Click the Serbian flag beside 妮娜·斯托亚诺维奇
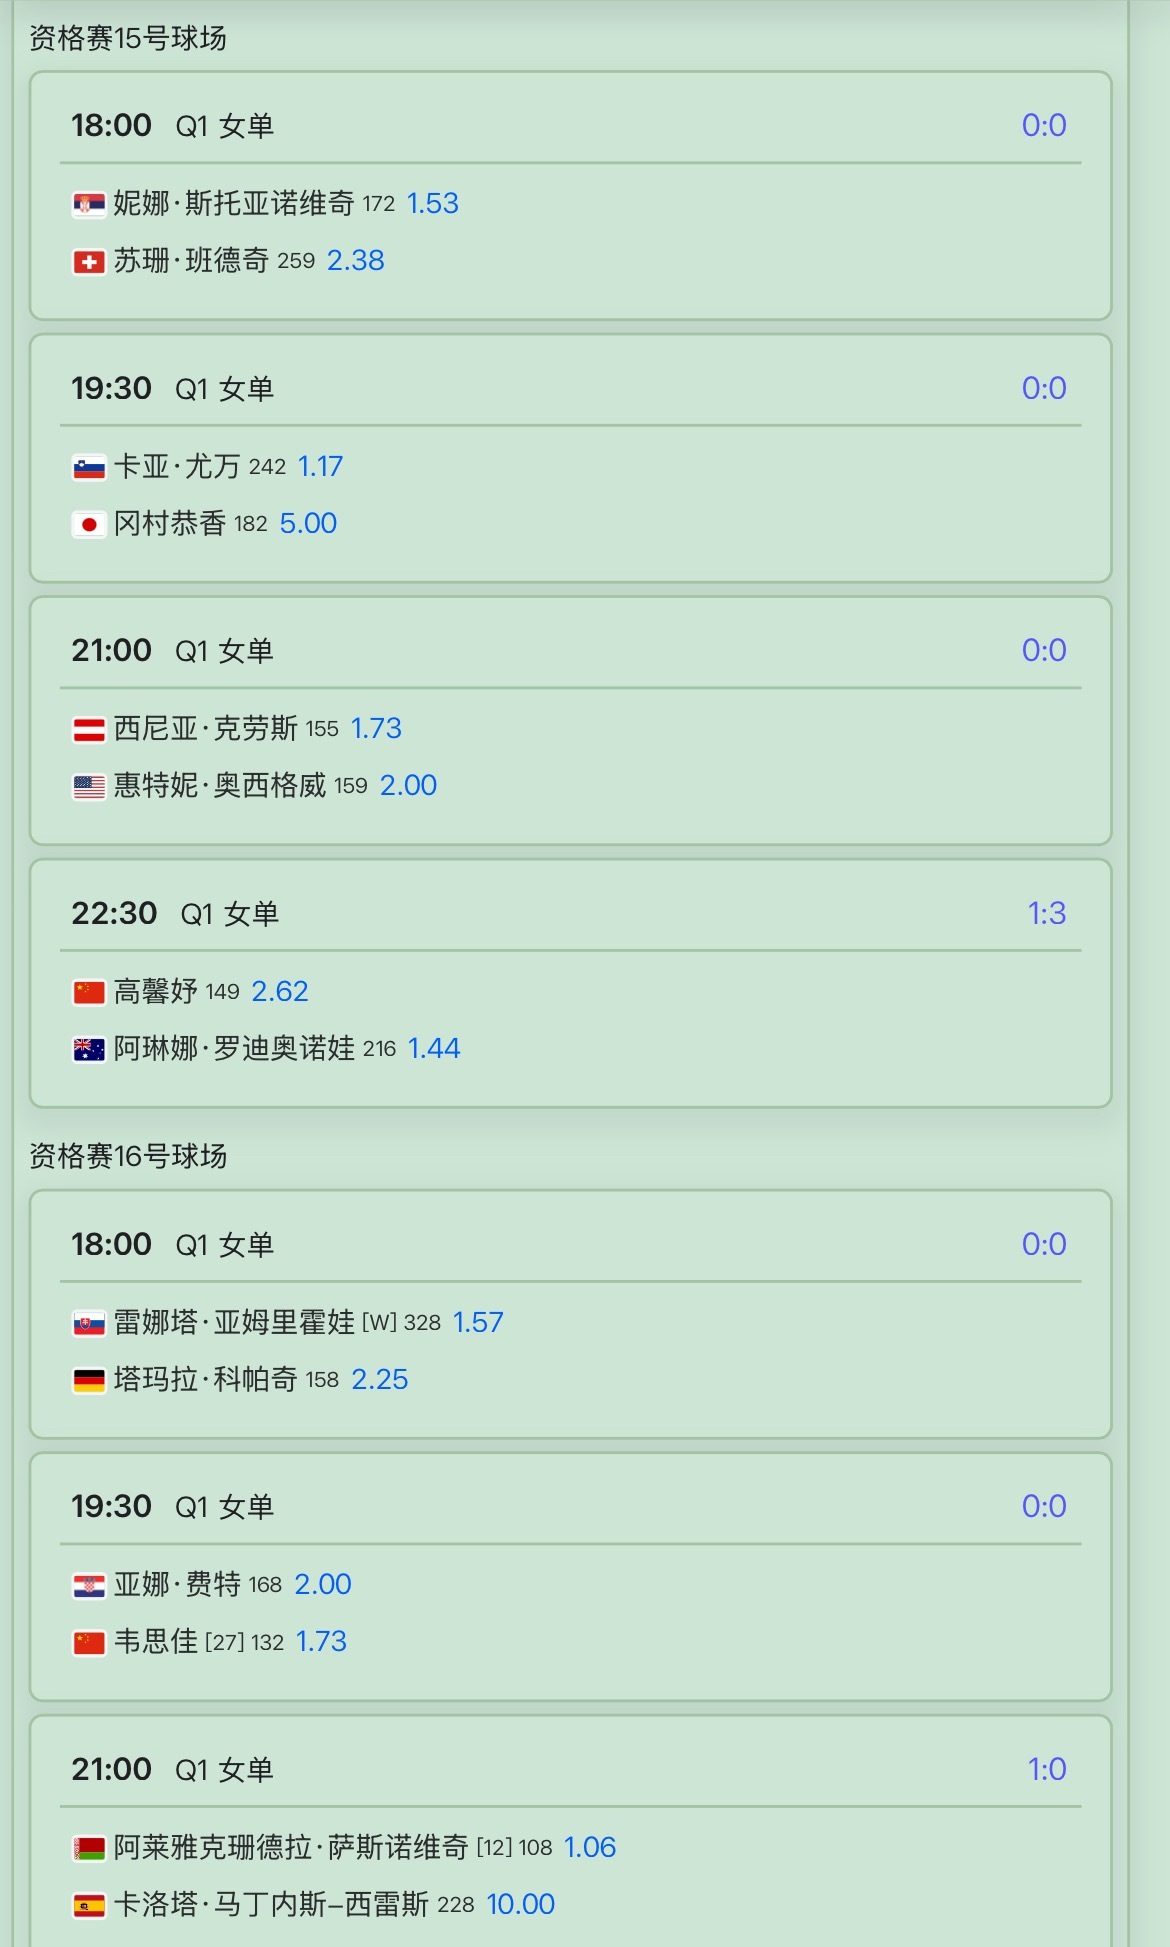The image size is (1170, 1947). (x=89, y=205)
